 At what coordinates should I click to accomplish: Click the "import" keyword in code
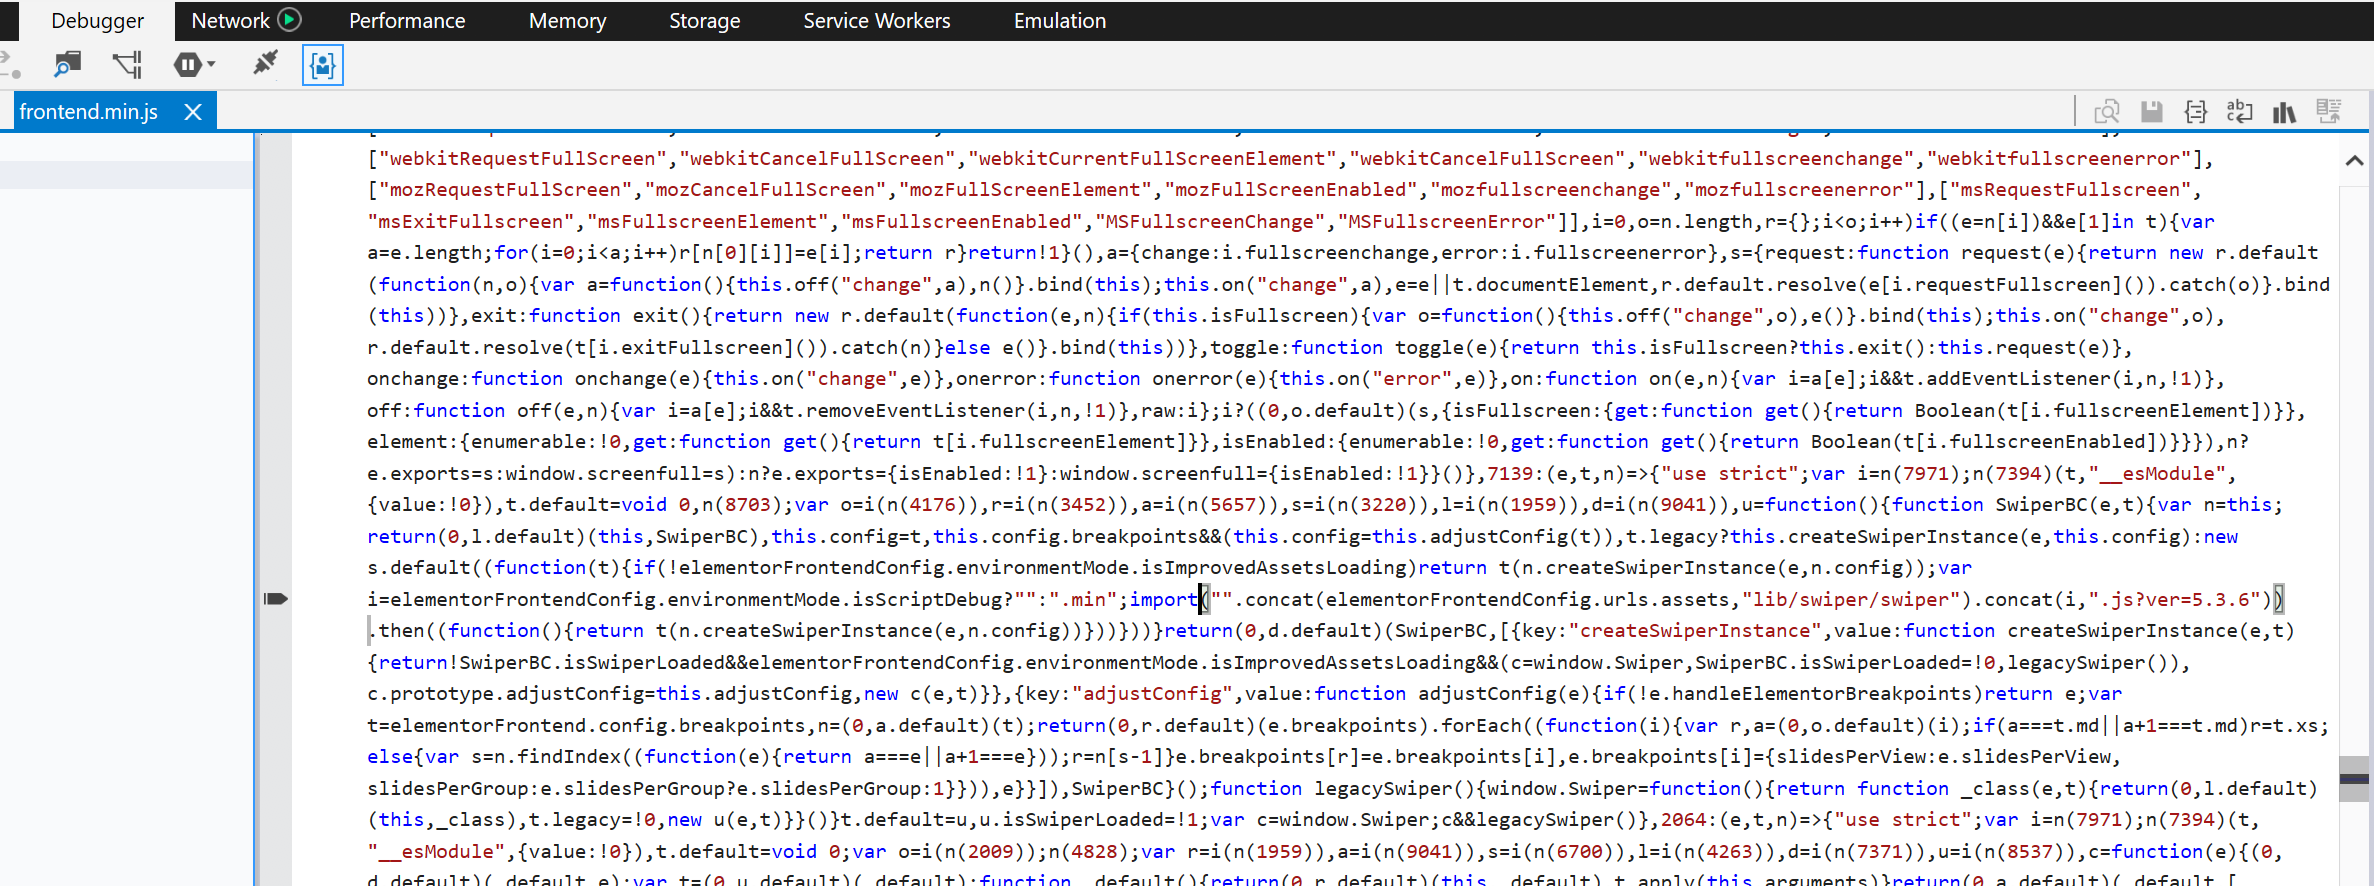tap(1164, 600)
